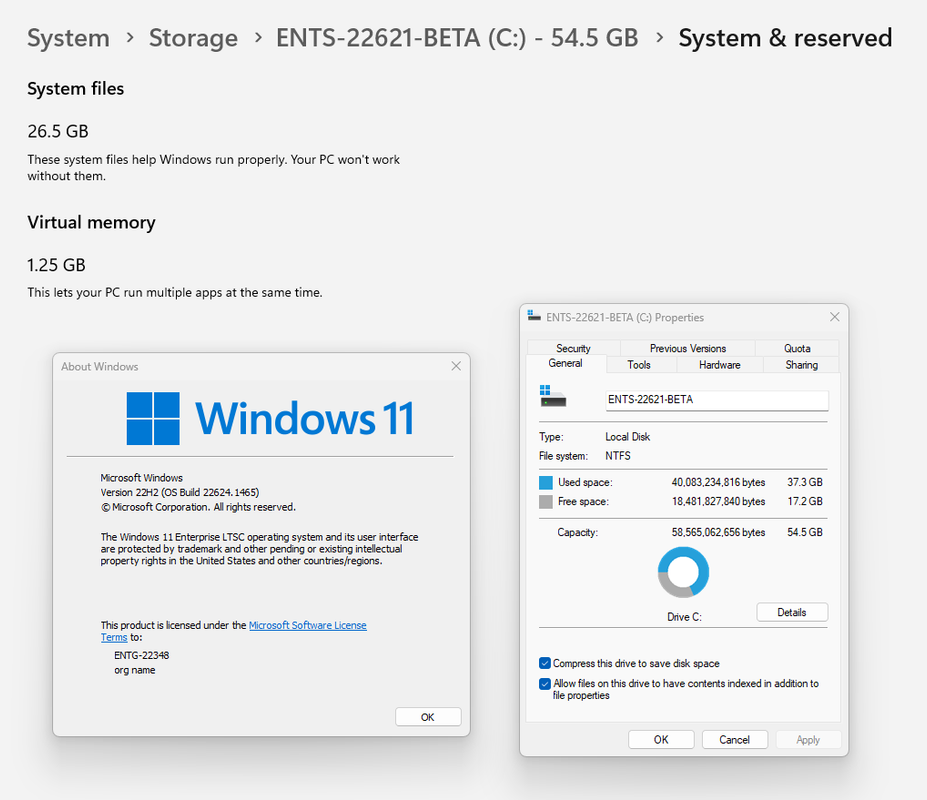Click OK in the Properties dialog
This screenshot has height=800, width=927.
pos(661,740)
